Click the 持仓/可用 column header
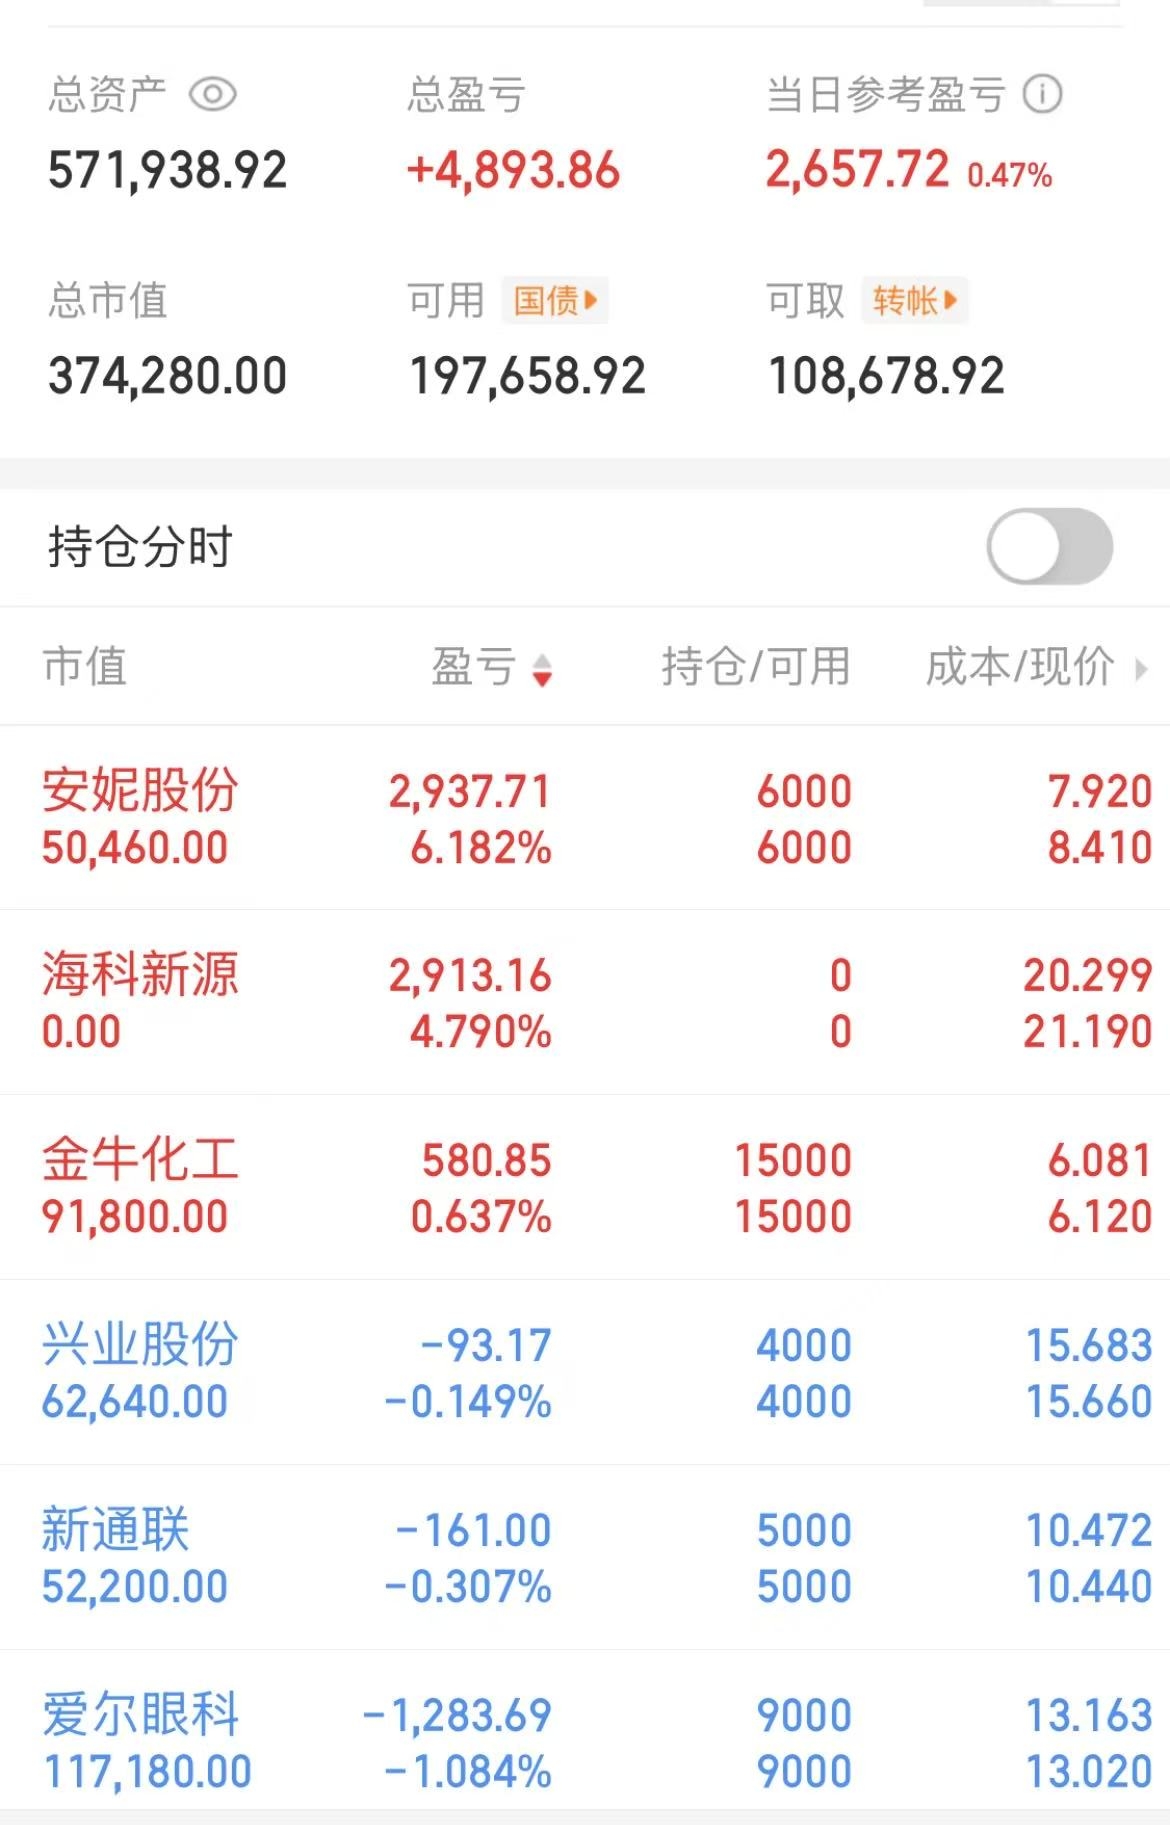Image resolution: width=1170 pixels, height=1825 pixels. [755, 666]
